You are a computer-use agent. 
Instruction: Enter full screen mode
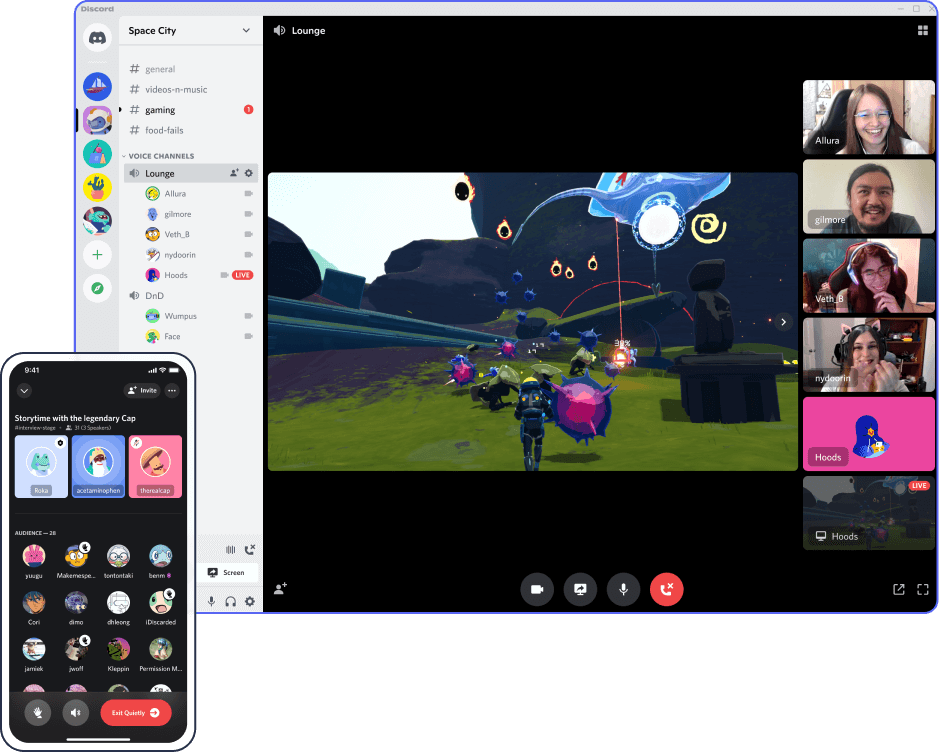923,590
